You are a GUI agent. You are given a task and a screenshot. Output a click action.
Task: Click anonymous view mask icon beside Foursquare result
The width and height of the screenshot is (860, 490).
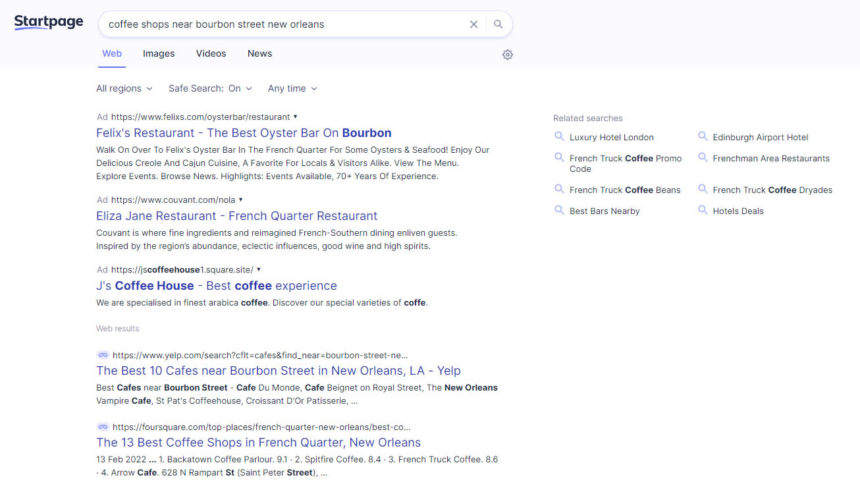(102, 426)
